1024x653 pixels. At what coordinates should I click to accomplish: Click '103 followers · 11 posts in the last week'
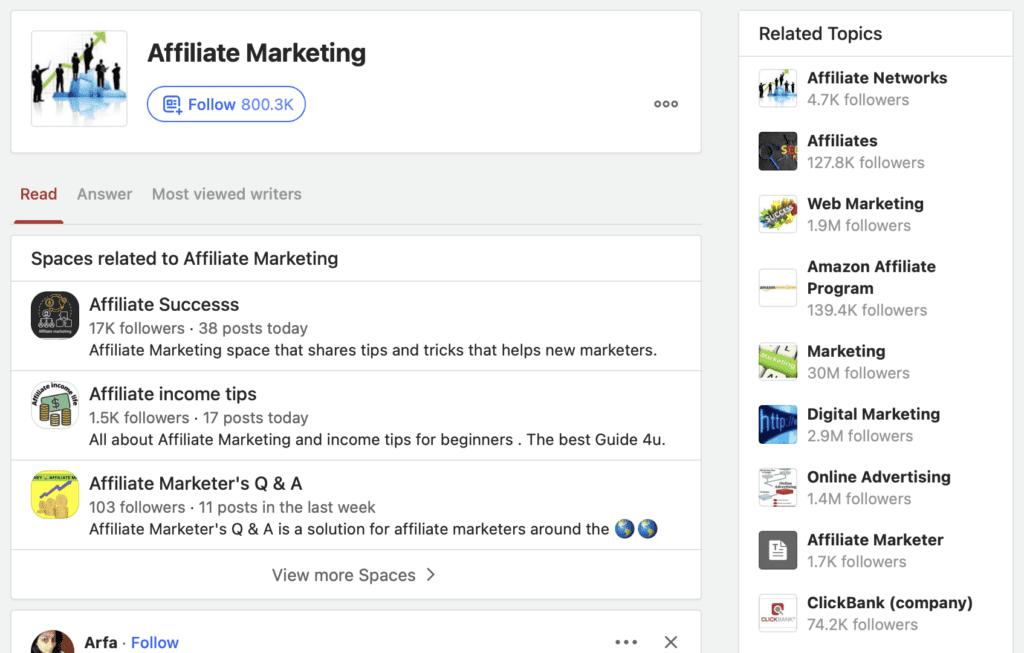pyautogui.click(x=232, y=507)
